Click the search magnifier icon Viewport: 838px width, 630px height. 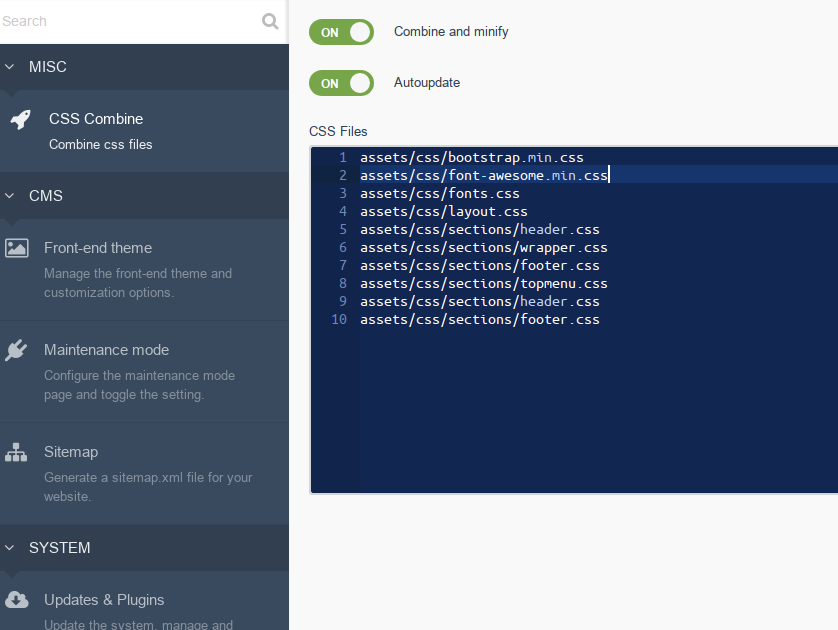(270, 21)
